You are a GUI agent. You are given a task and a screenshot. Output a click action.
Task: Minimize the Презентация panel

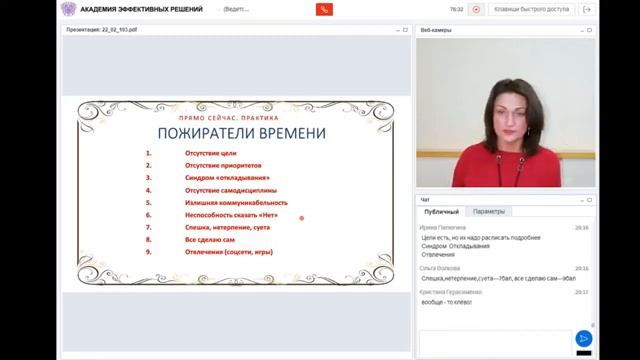point(398,30)
